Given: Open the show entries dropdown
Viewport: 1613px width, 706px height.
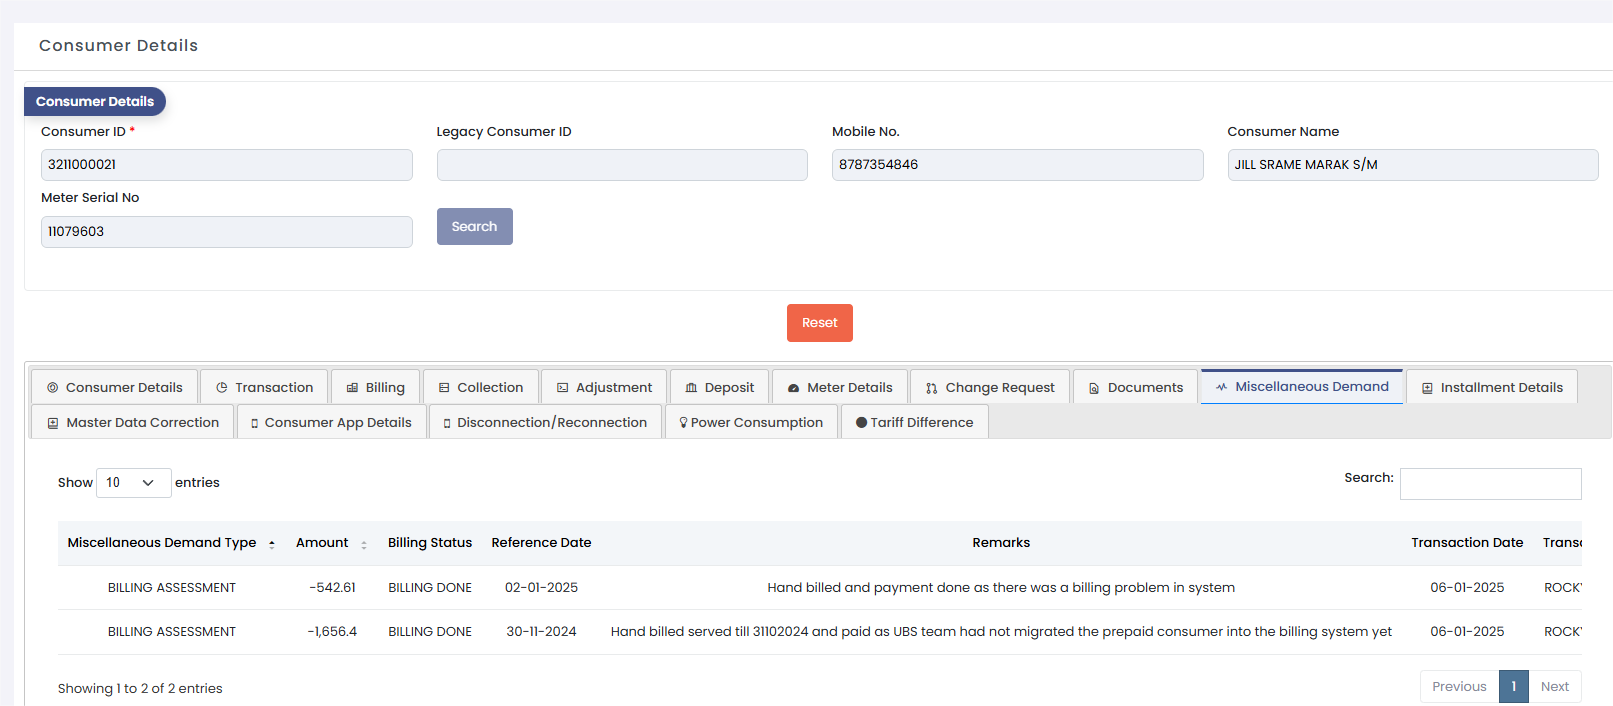Looking at the screenshot, I should (133, 483).
